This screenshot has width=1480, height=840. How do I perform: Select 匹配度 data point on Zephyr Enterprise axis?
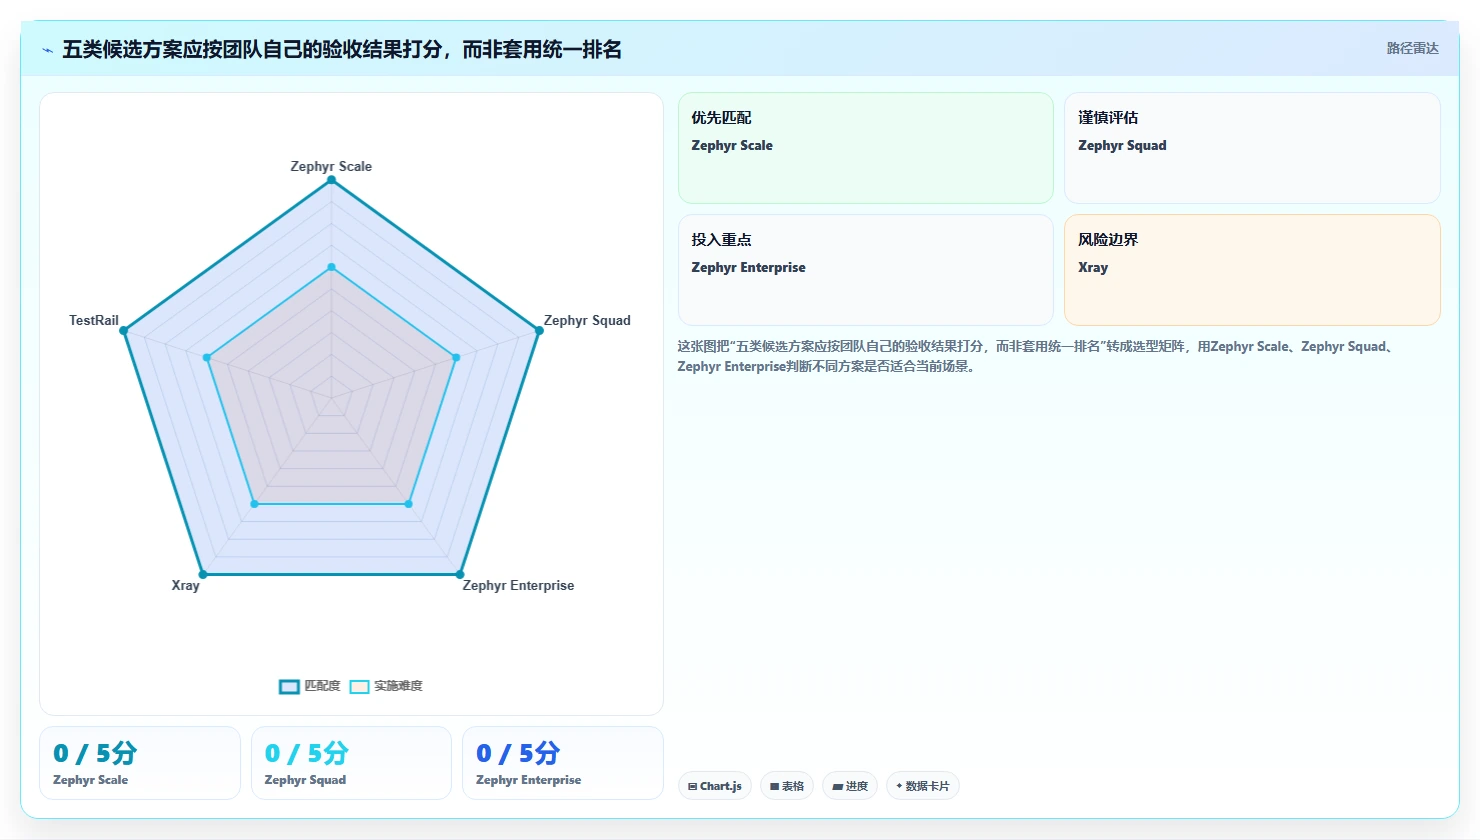click(x=460, y=574)
